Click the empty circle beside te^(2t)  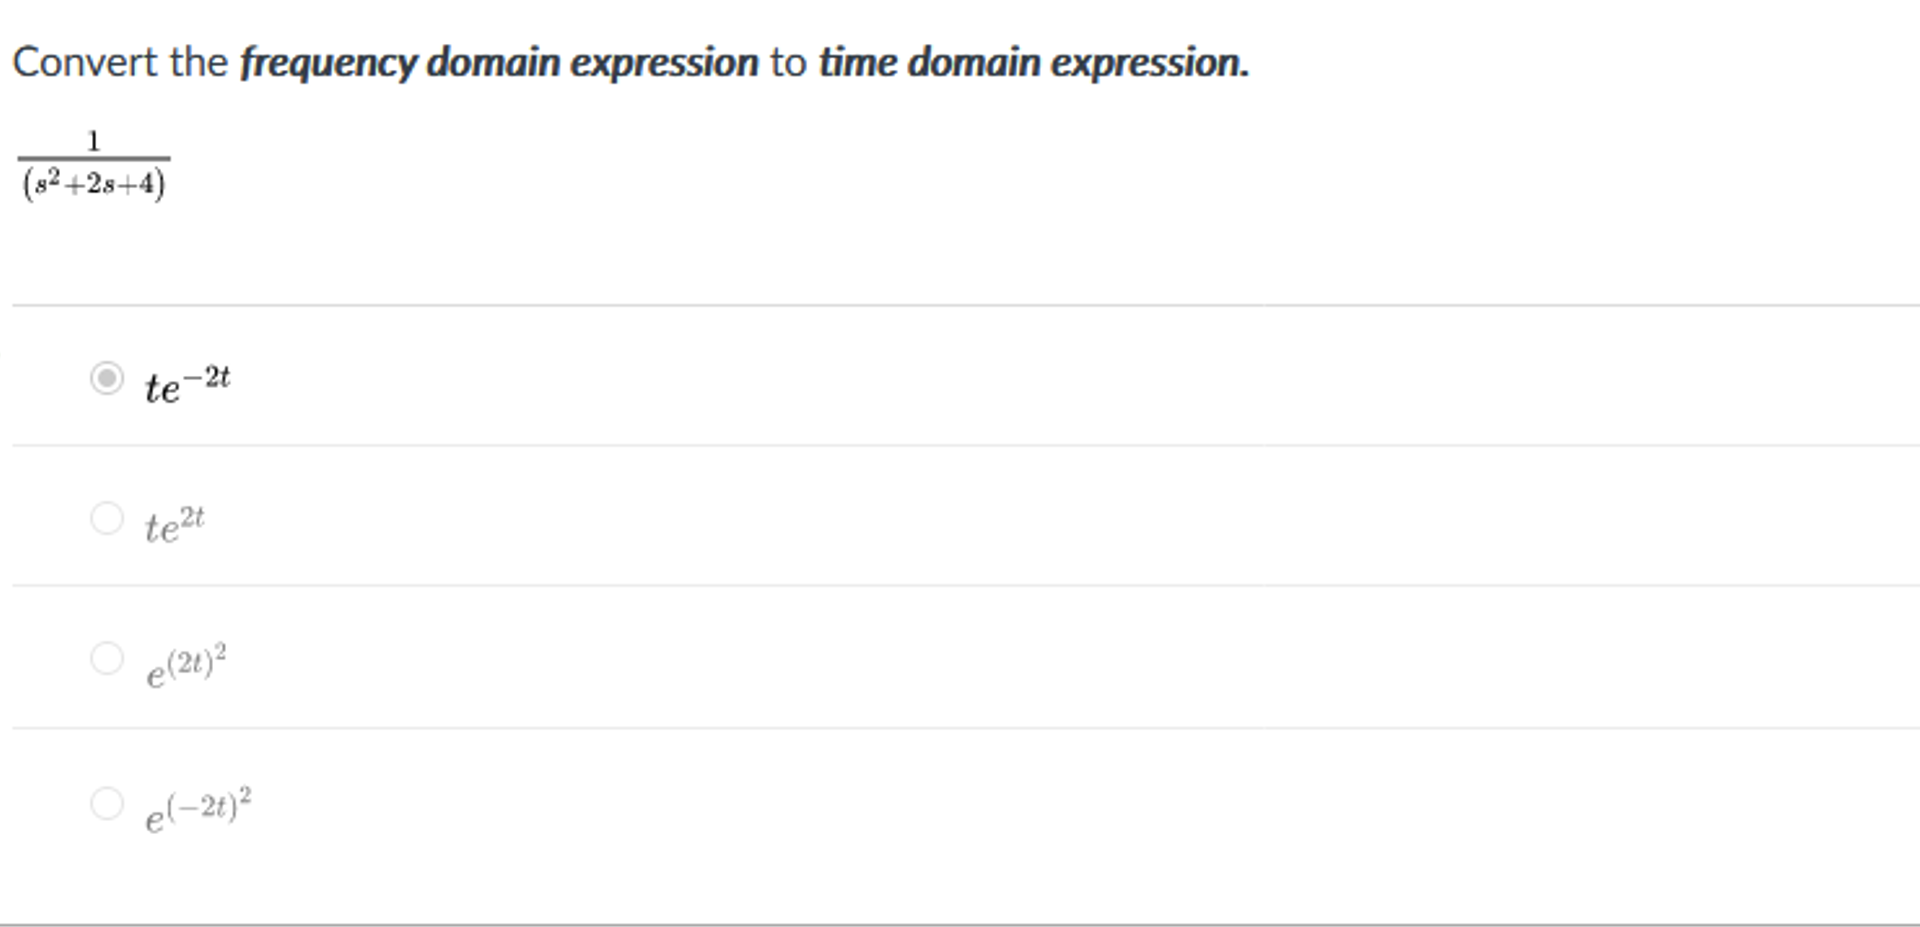tap(106, 518)
